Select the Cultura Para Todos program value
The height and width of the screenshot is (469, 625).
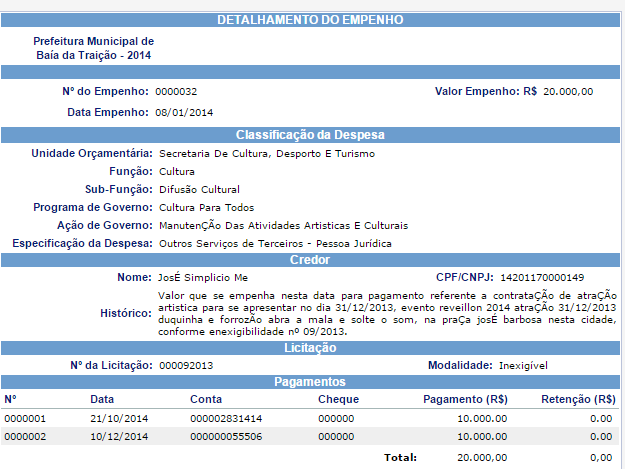point(206,207)
